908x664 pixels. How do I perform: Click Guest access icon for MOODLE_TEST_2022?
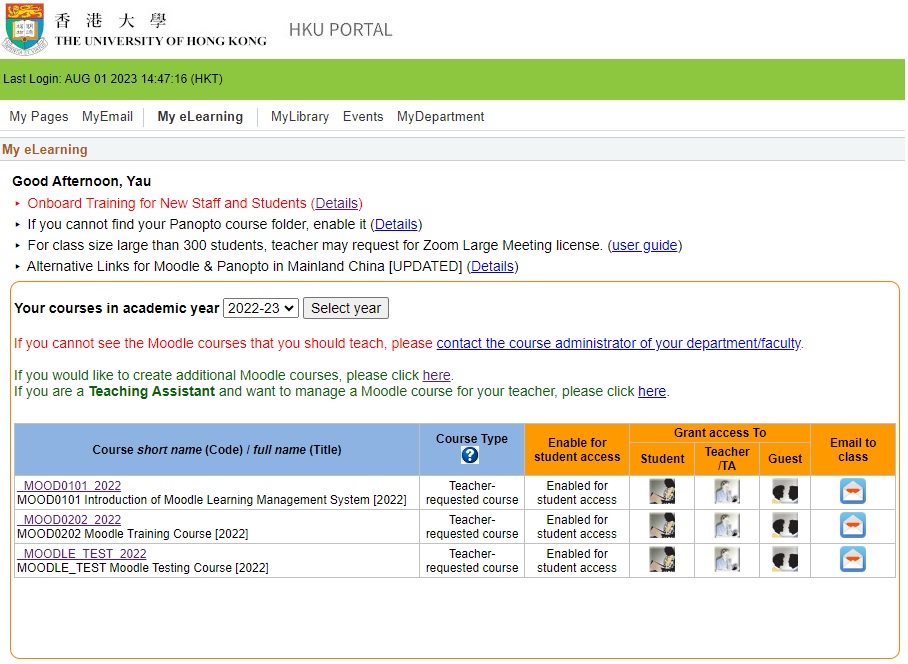785,560
